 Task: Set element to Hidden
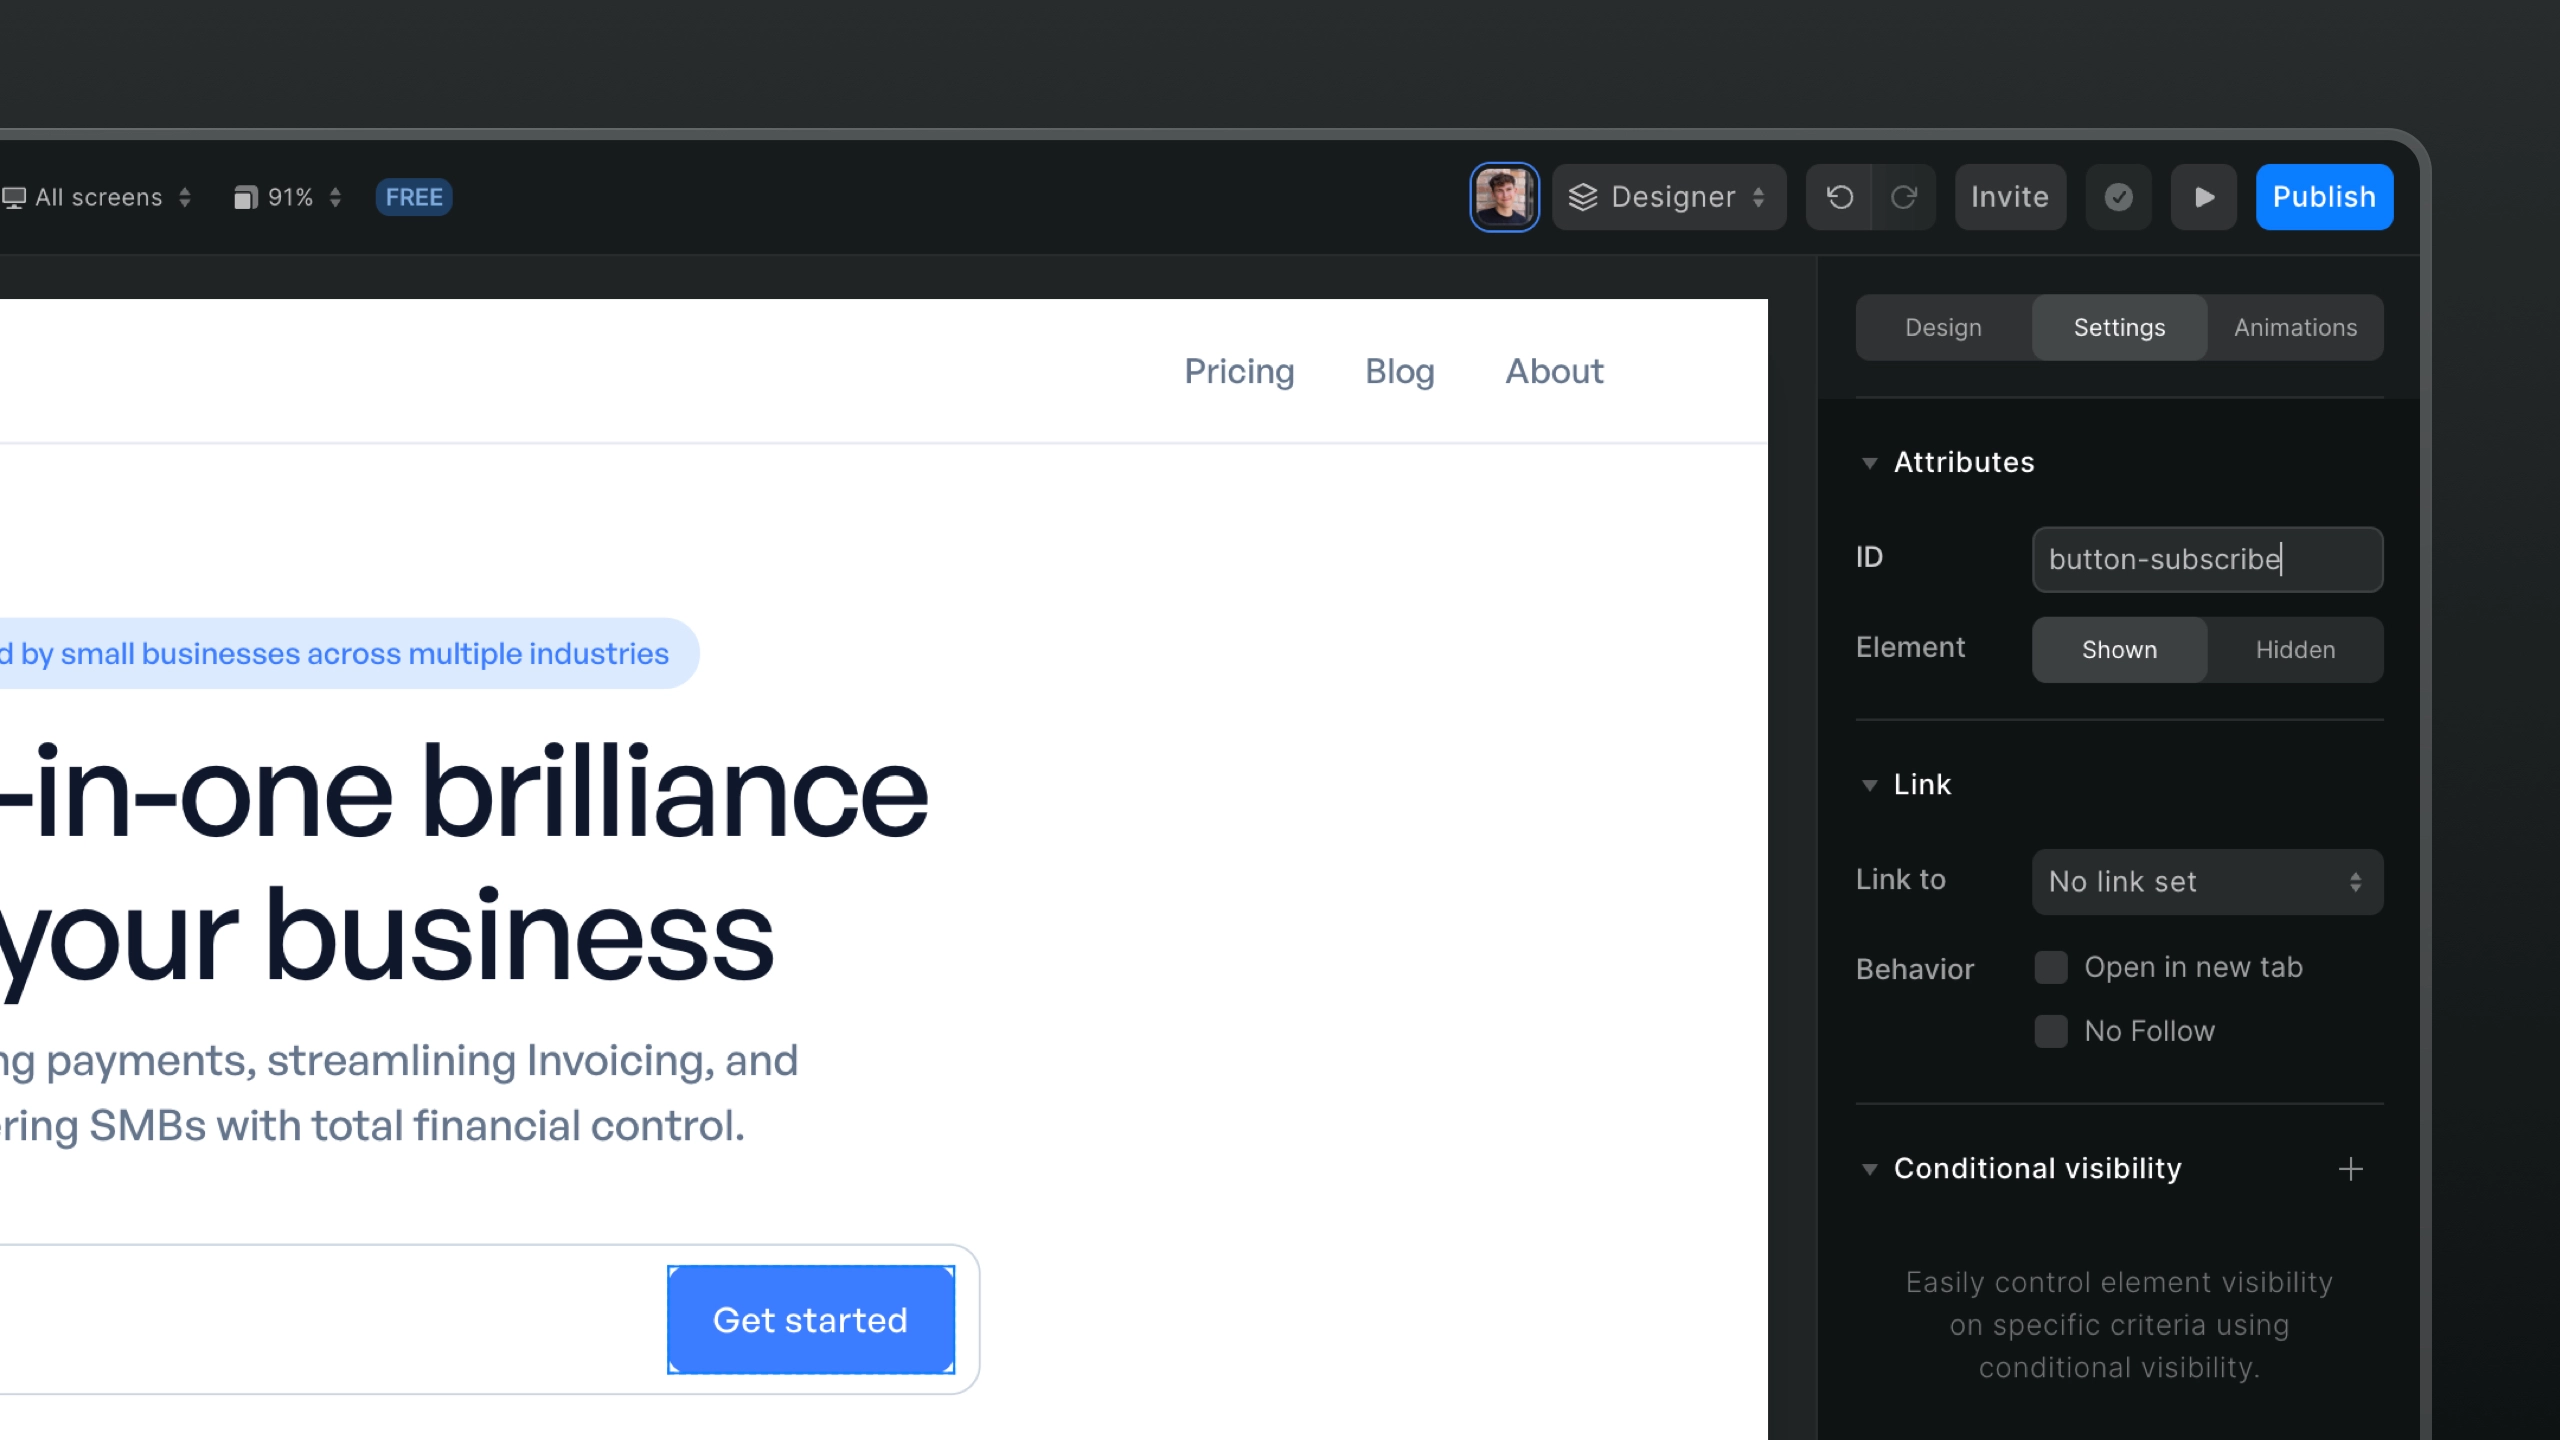pyautogui.click(x=2295, y=650)
